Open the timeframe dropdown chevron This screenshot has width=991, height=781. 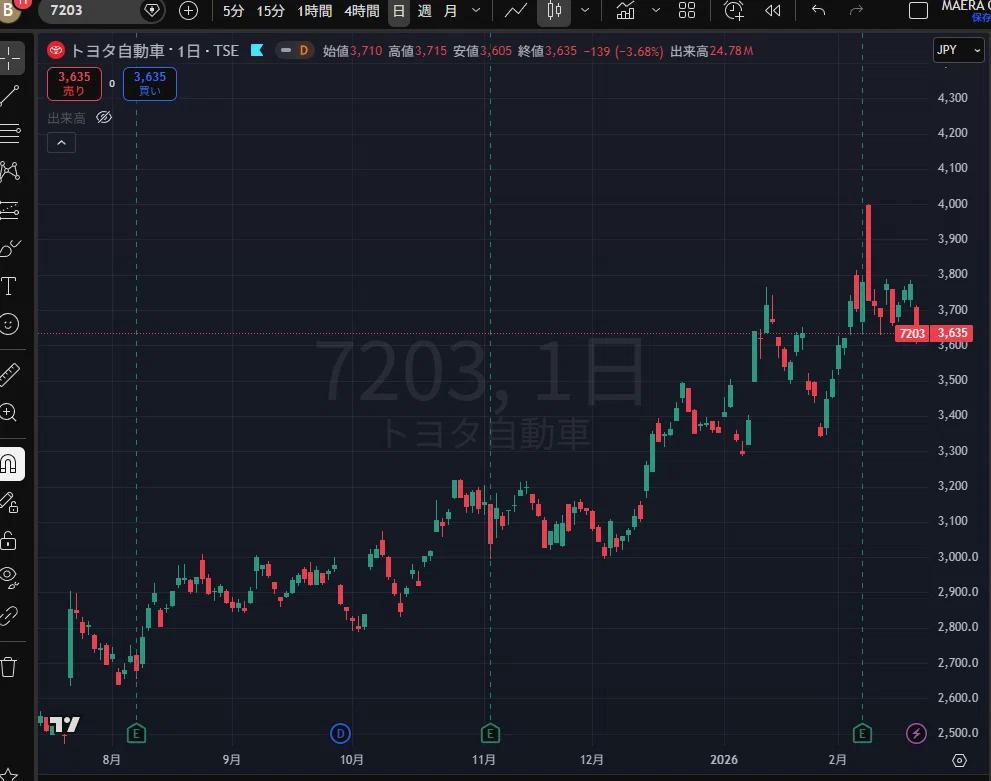476,11
